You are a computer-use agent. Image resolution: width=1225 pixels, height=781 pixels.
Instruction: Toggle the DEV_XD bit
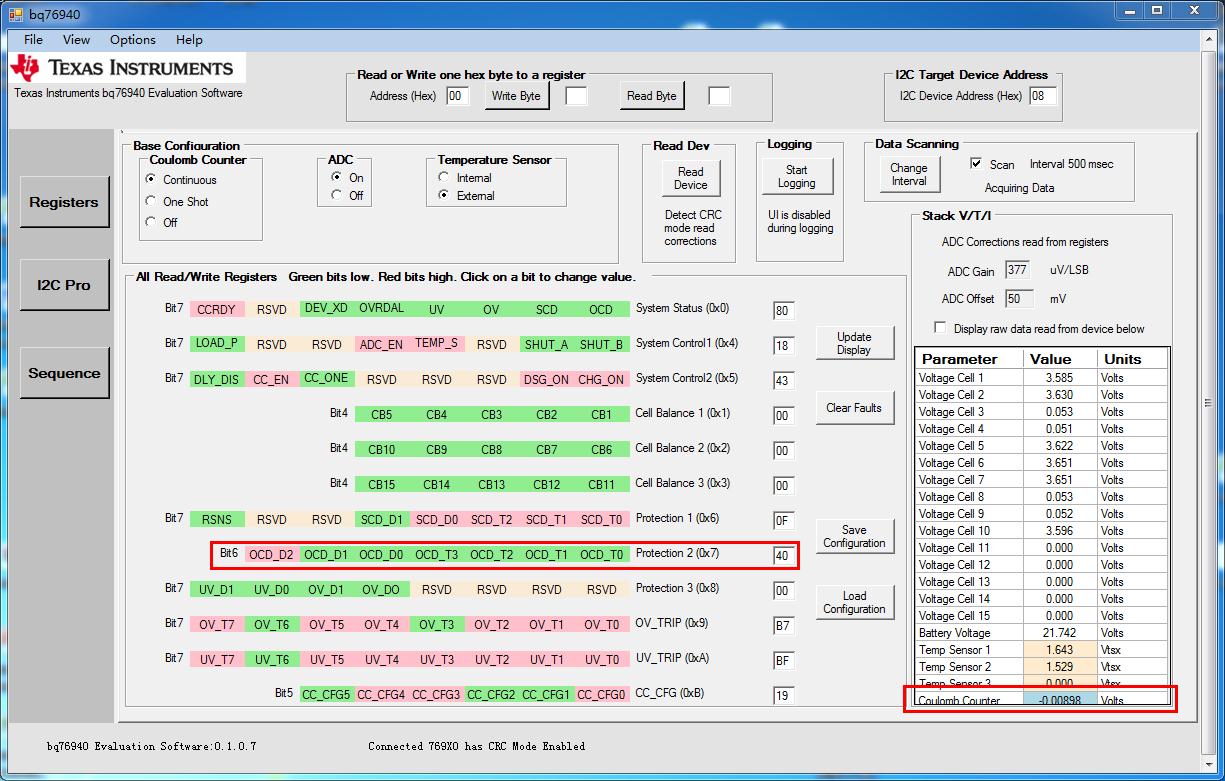(327, 309)
